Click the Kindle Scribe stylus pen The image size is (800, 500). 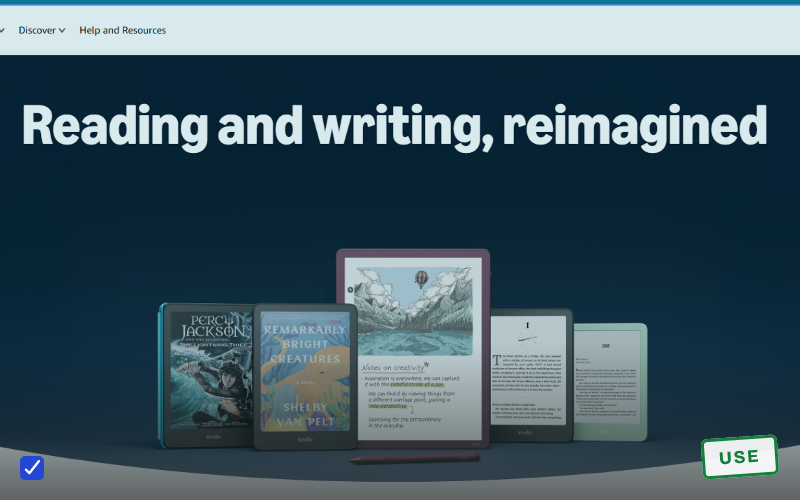(414, 459)
